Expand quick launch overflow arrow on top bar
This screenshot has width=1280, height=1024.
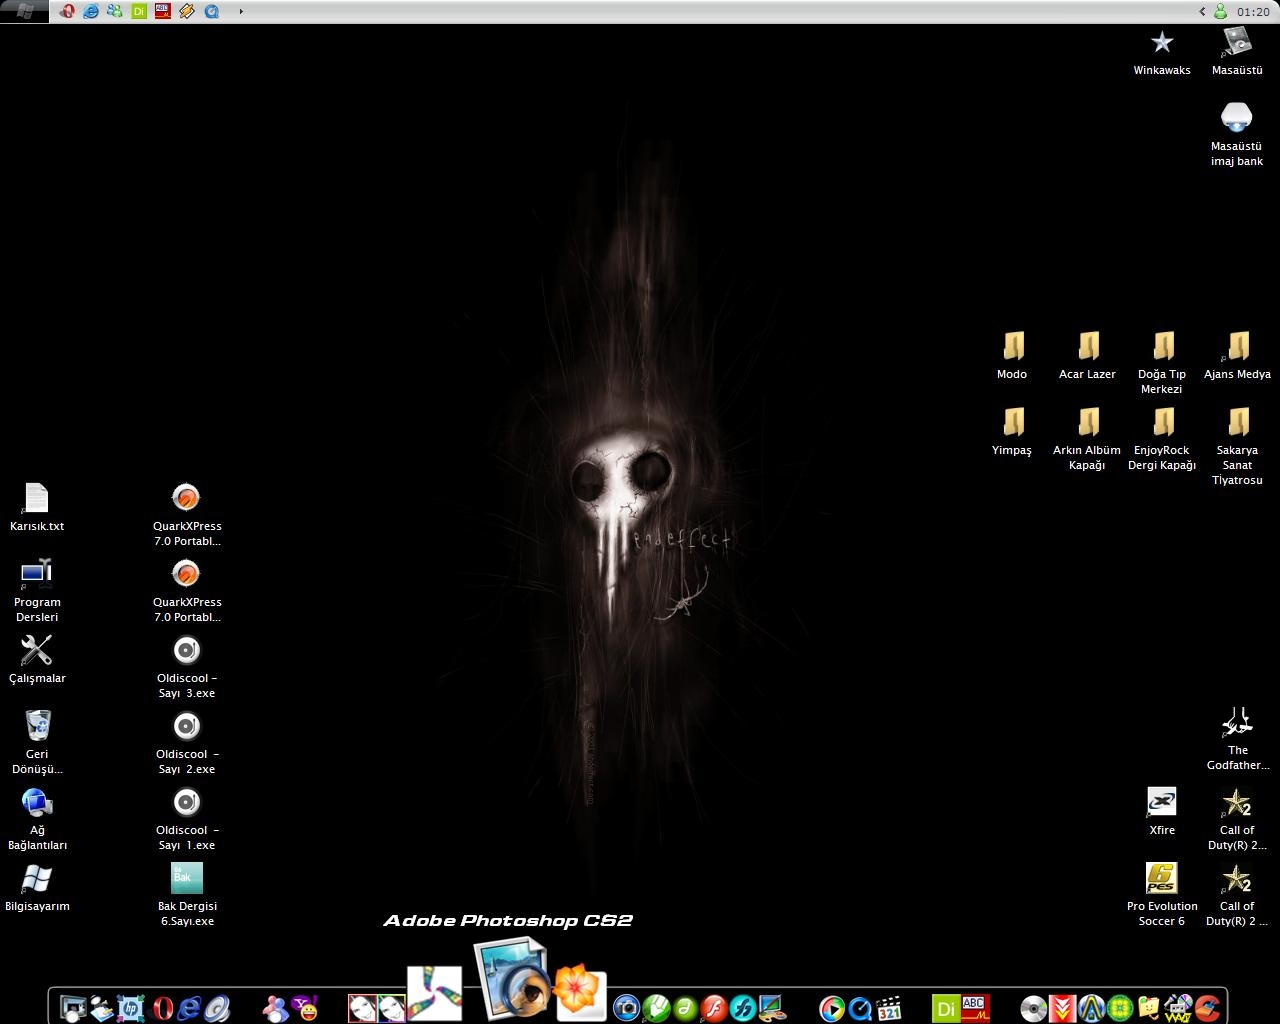click(241, 12)
